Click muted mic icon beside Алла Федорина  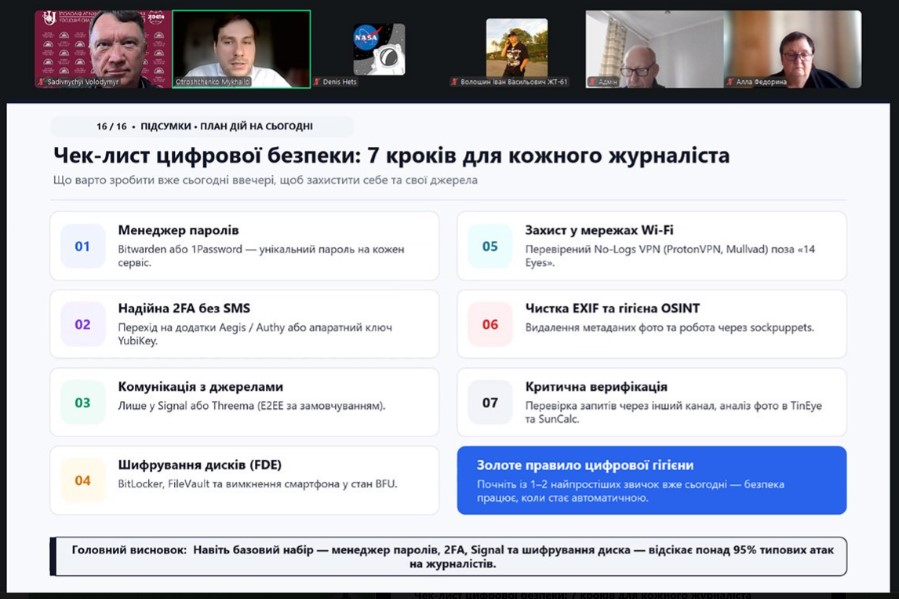(x=730, y=82)
